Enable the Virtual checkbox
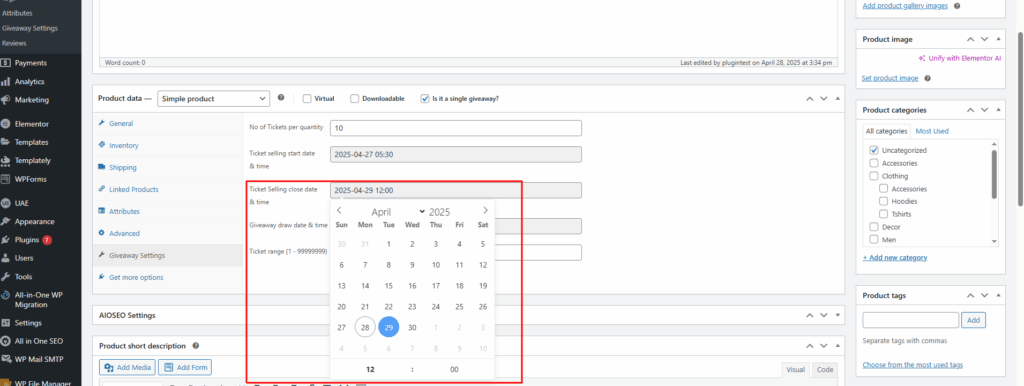 (x=307, y=99)
